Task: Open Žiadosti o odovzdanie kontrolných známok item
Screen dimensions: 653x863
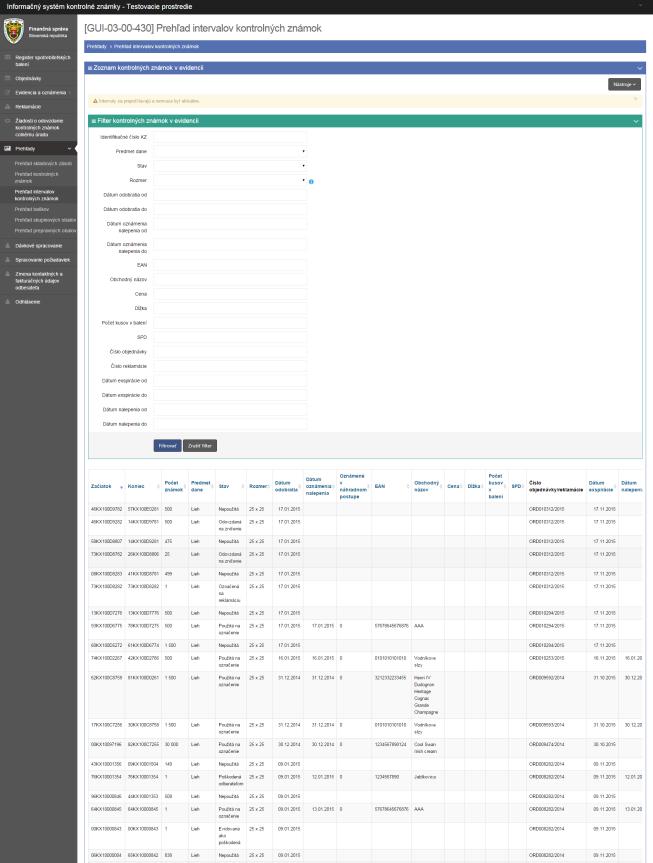Action: pyautogui.click(x=39, y=128)
